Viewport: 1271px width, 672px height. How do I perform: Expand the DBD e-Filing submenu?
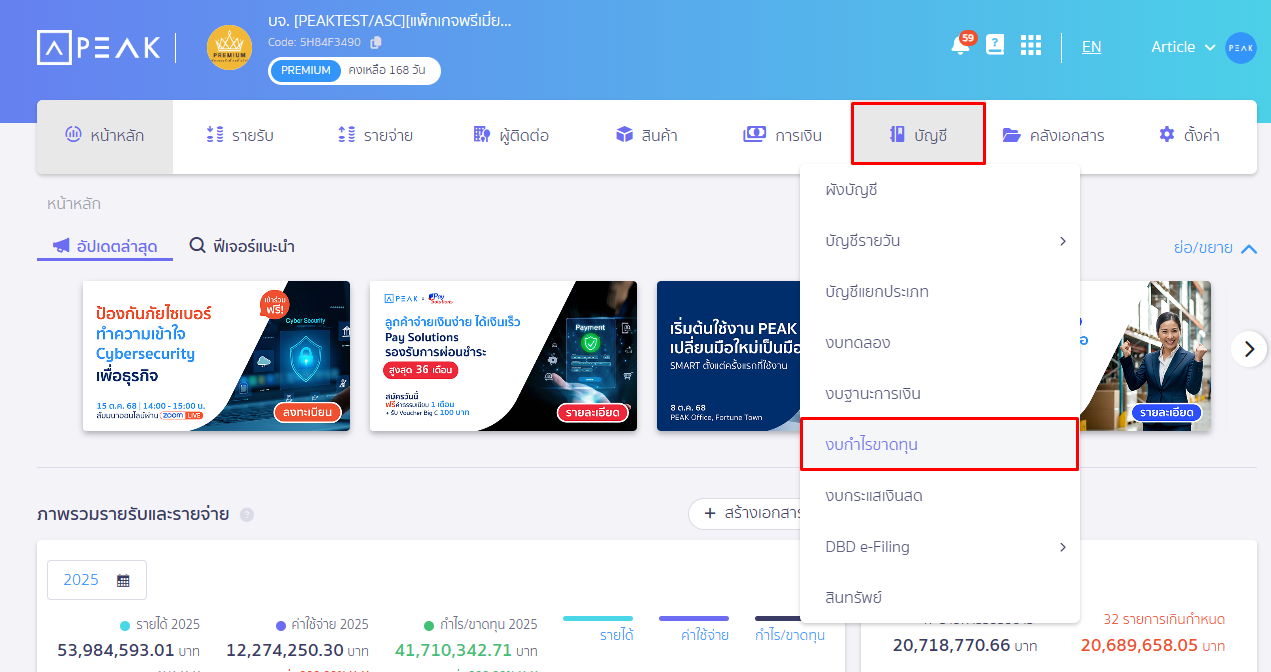[x=1062, y=547]
